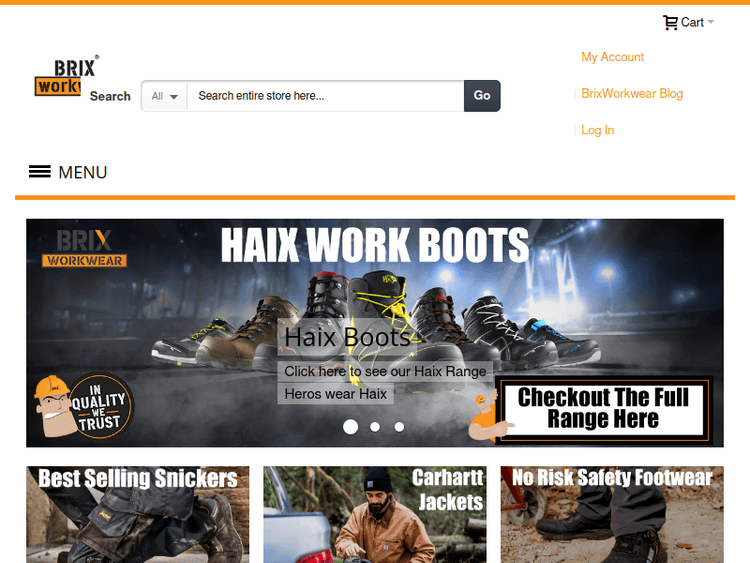Click the pointing mascot beside Checkout banner
The height and width of the screenshot is (563, 750).
click(489, 415)
